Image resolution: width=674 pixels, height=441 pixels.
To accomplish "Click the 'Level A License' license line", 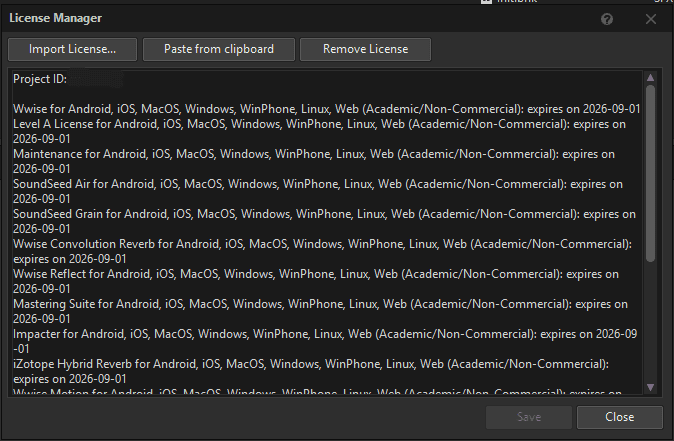I will (x=319, y=132).
